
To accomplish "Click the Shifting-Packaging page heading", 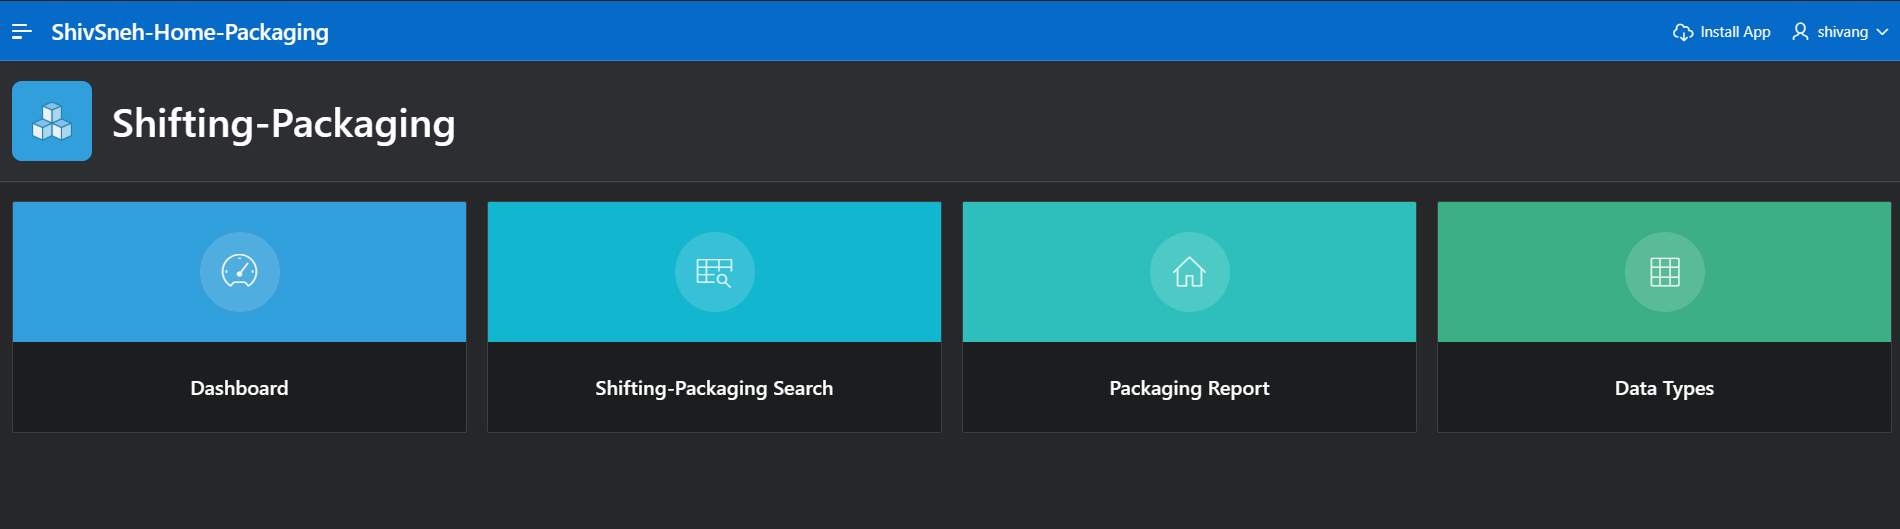I will click(x=284, y=124).
